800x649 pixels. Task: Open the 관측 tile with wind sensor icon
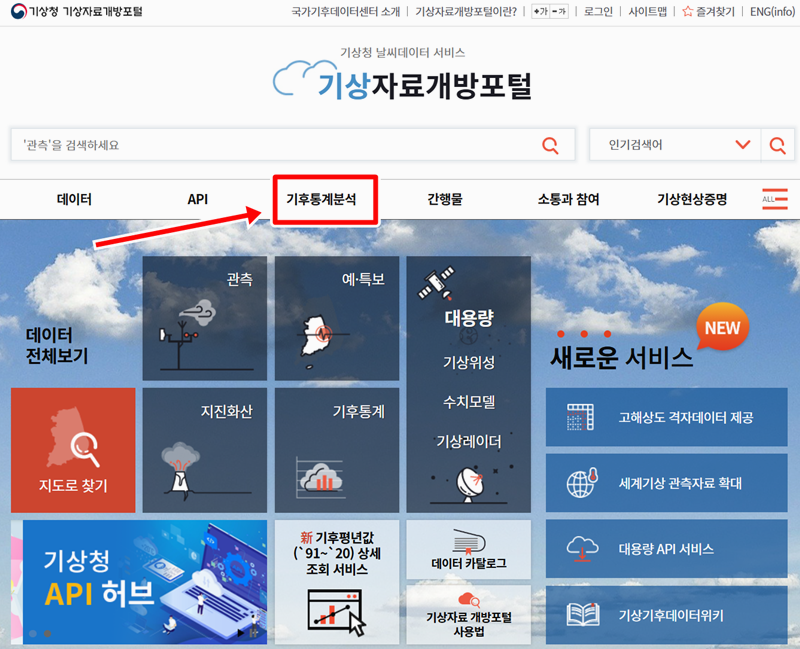click(205, 318)
